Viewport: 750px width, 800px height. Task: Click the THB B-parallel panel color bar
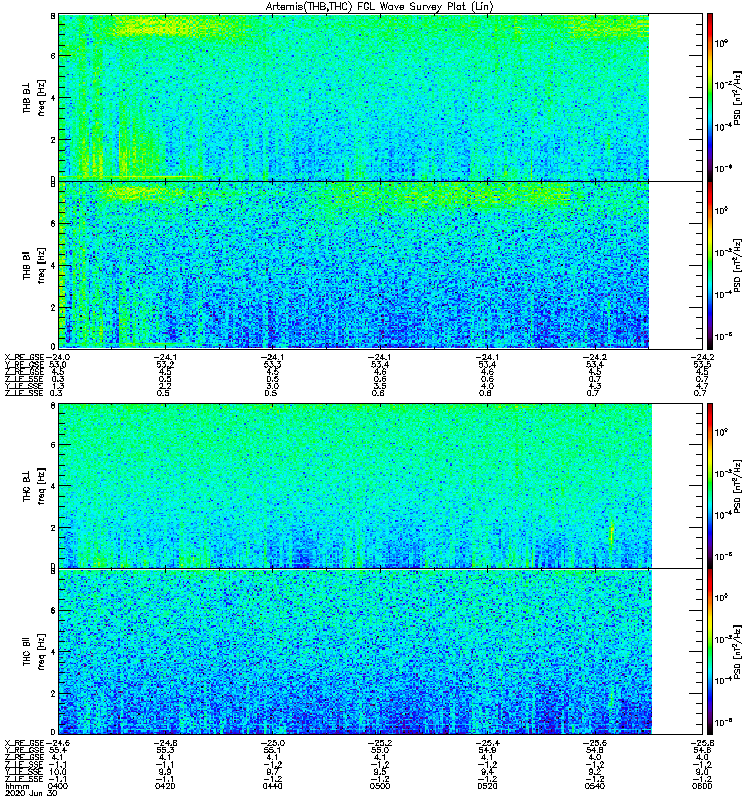click(x=710, y=265)
